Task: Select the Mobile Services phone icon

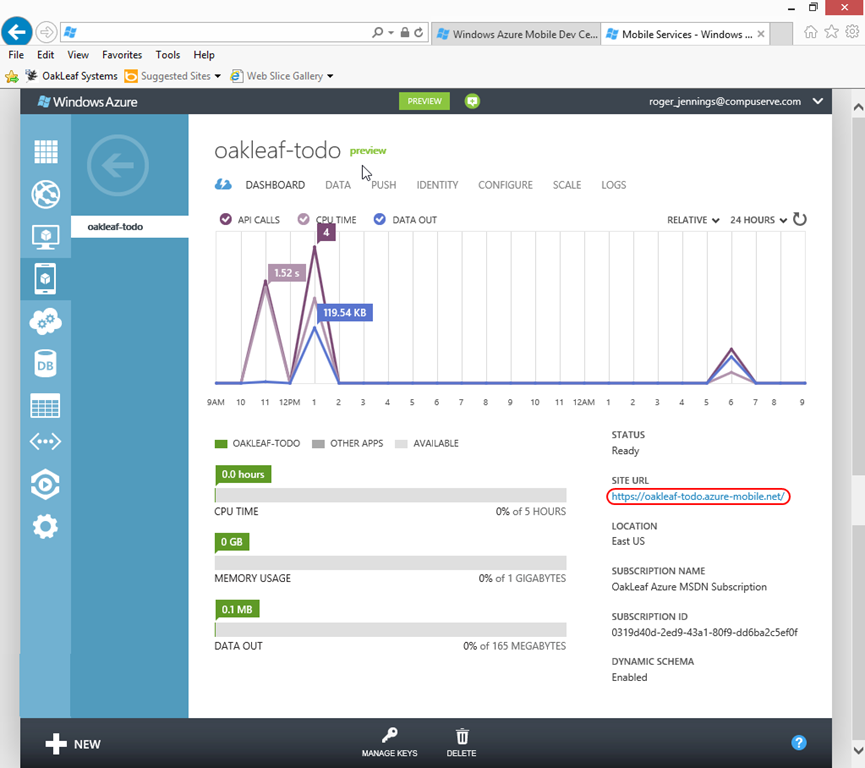Action: coord(45,279)
